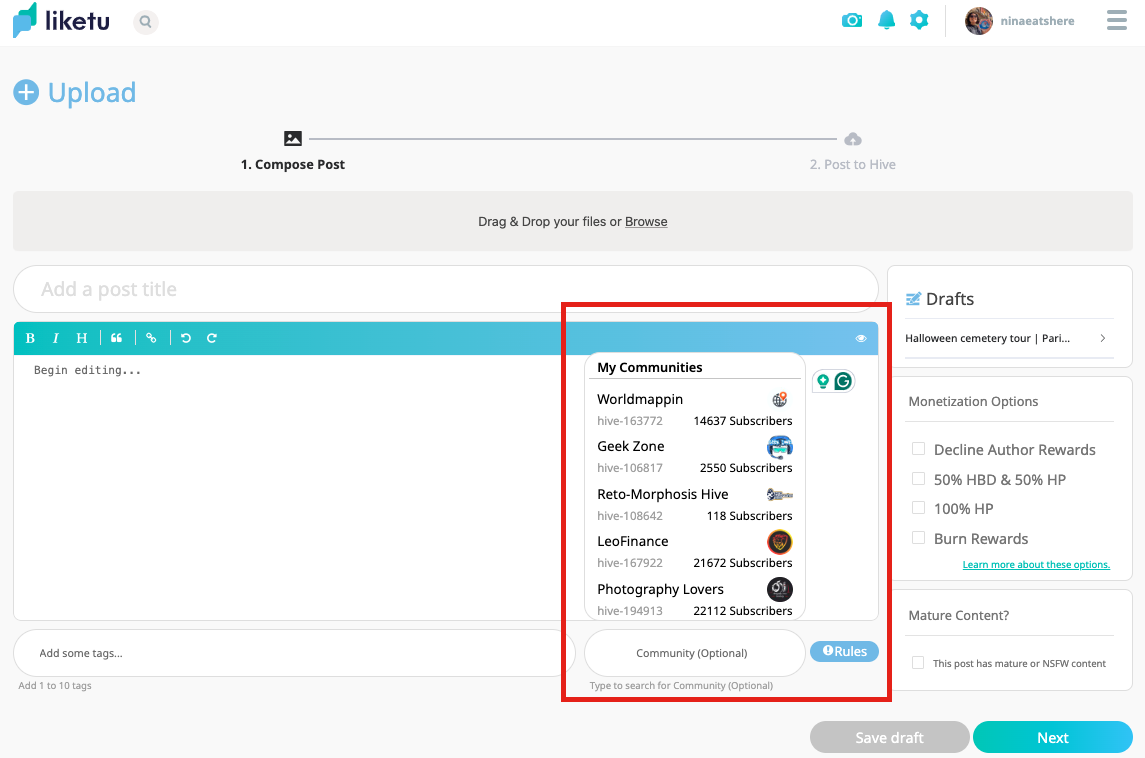Open Learn more about these options link
The width and height of the screenshot is (1145, 758).
1036,564
